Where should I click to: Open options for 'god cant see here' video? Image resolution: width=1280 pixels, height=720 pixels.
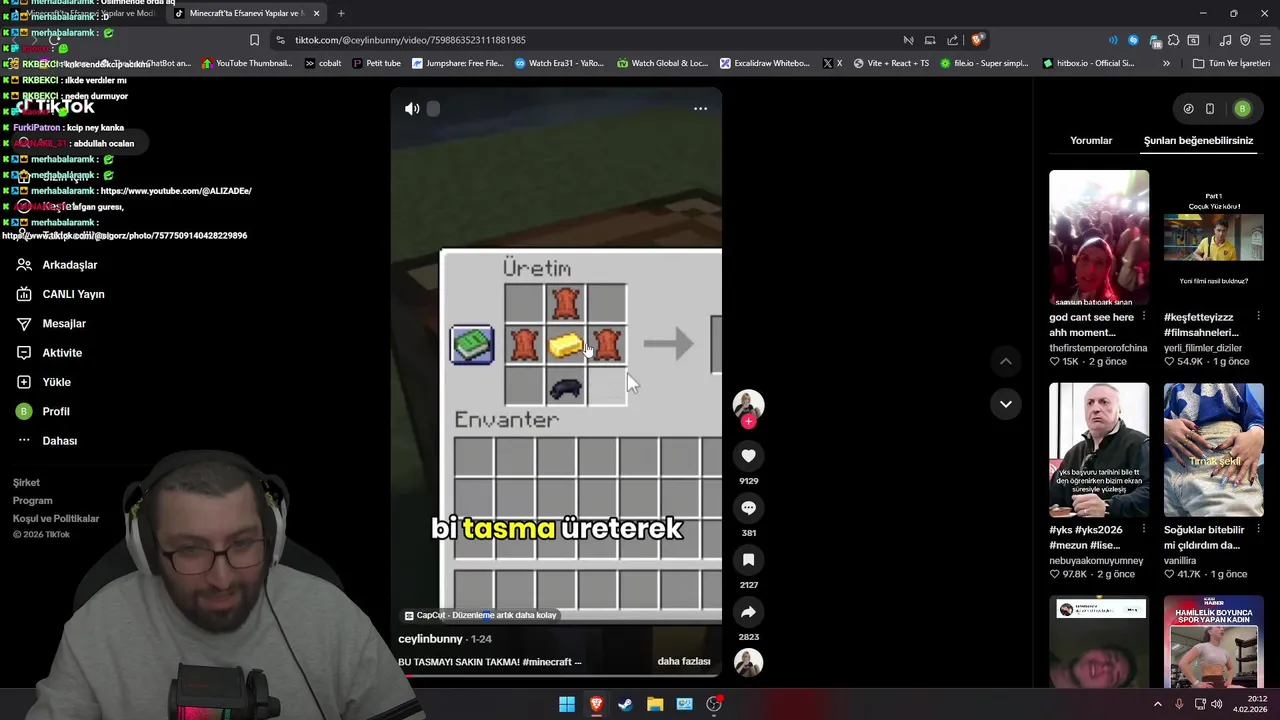click(1144, 317)
